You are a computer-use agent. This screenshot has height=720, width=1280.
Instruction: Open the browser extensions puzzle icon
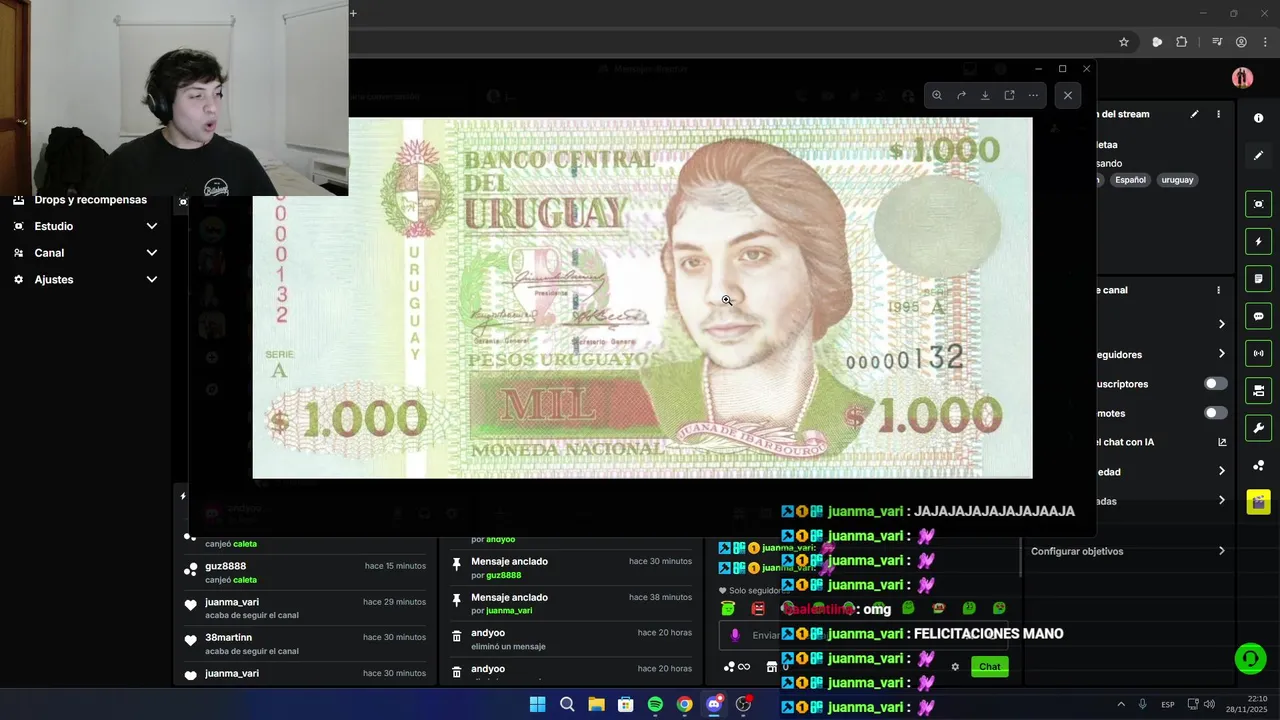pyautogui.click(x=1182, y=42)
